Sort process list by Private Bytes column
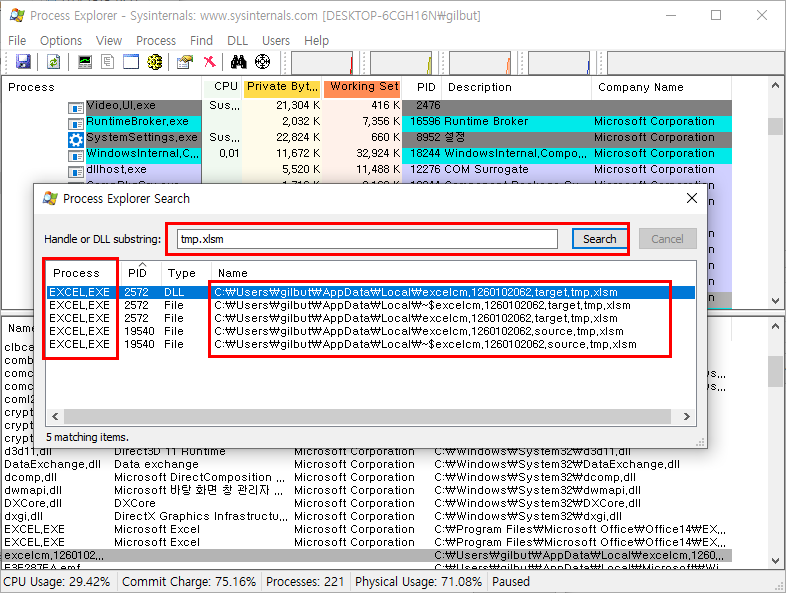786x593 pixels. coord(282,87)
